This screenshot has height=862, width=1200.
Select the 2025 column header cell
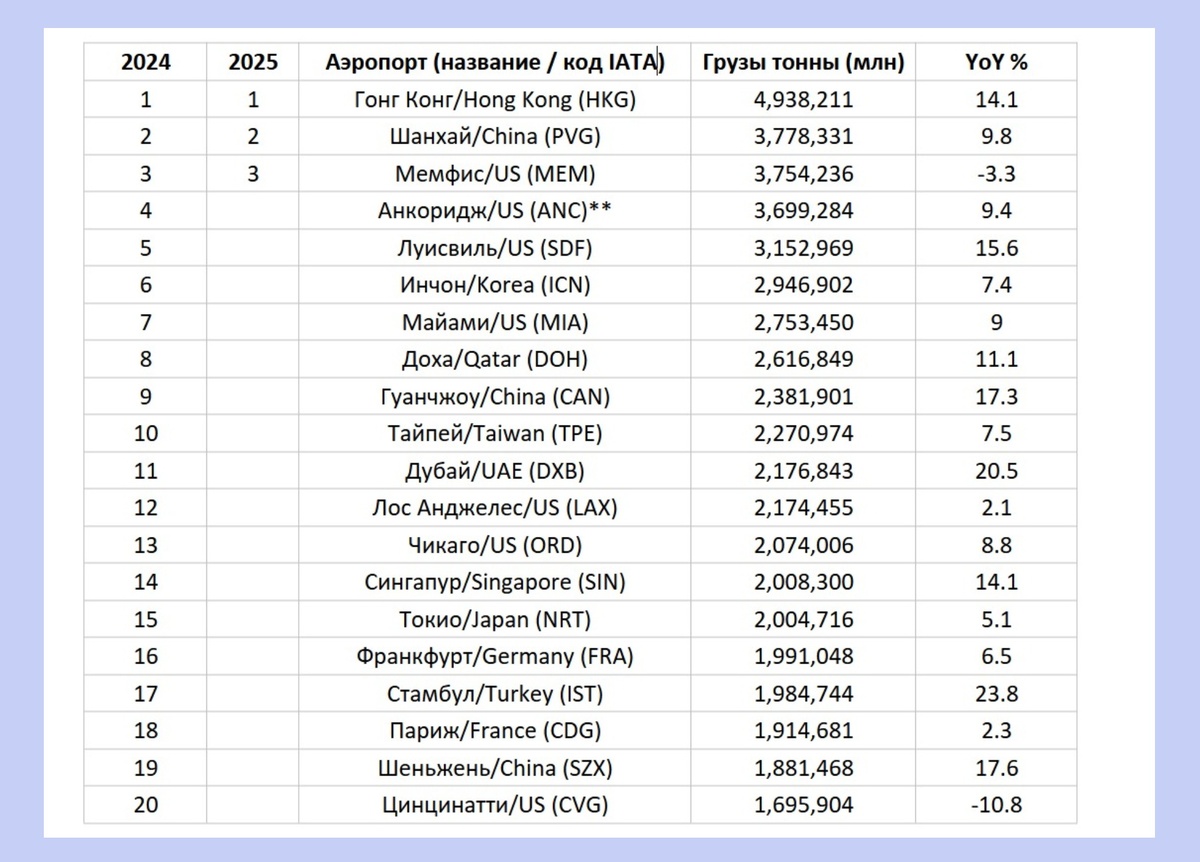coord(253,62)
